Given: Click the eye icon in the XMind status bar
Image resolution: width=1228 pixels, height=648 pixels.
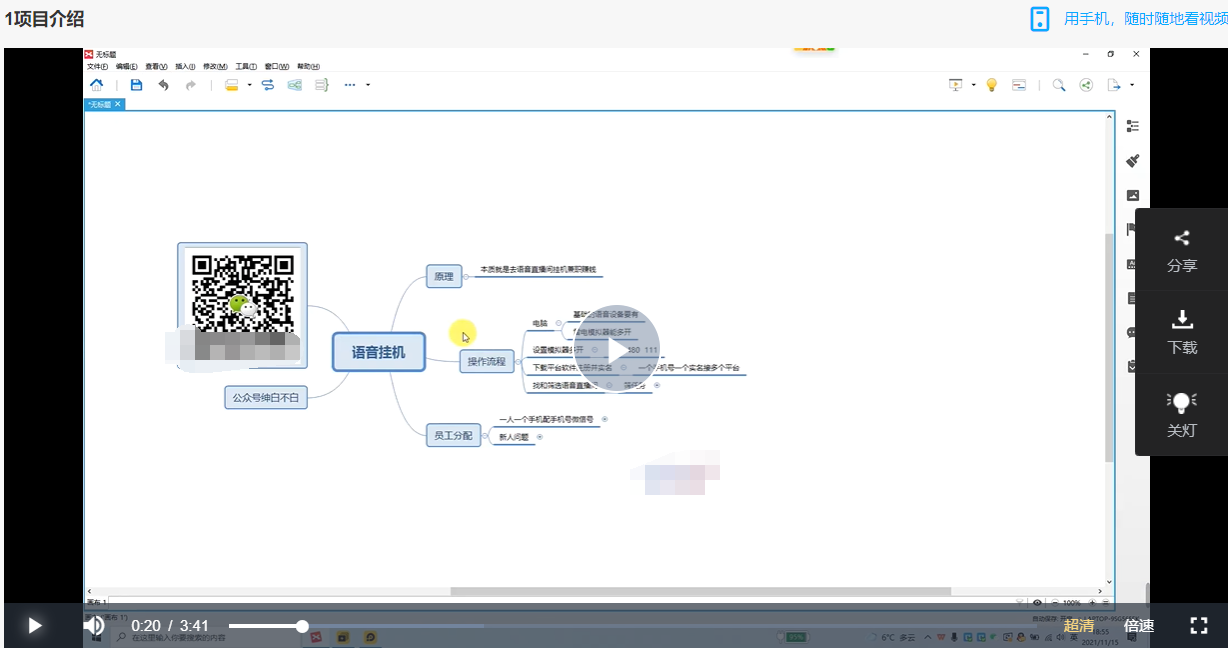Looking at the screenshot, I should 1038,603.
